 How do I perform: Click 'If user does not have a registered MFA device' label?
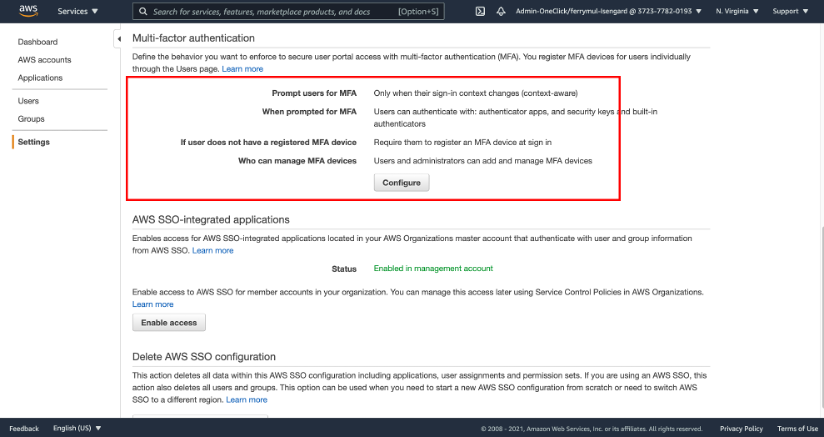pos(269,142)
